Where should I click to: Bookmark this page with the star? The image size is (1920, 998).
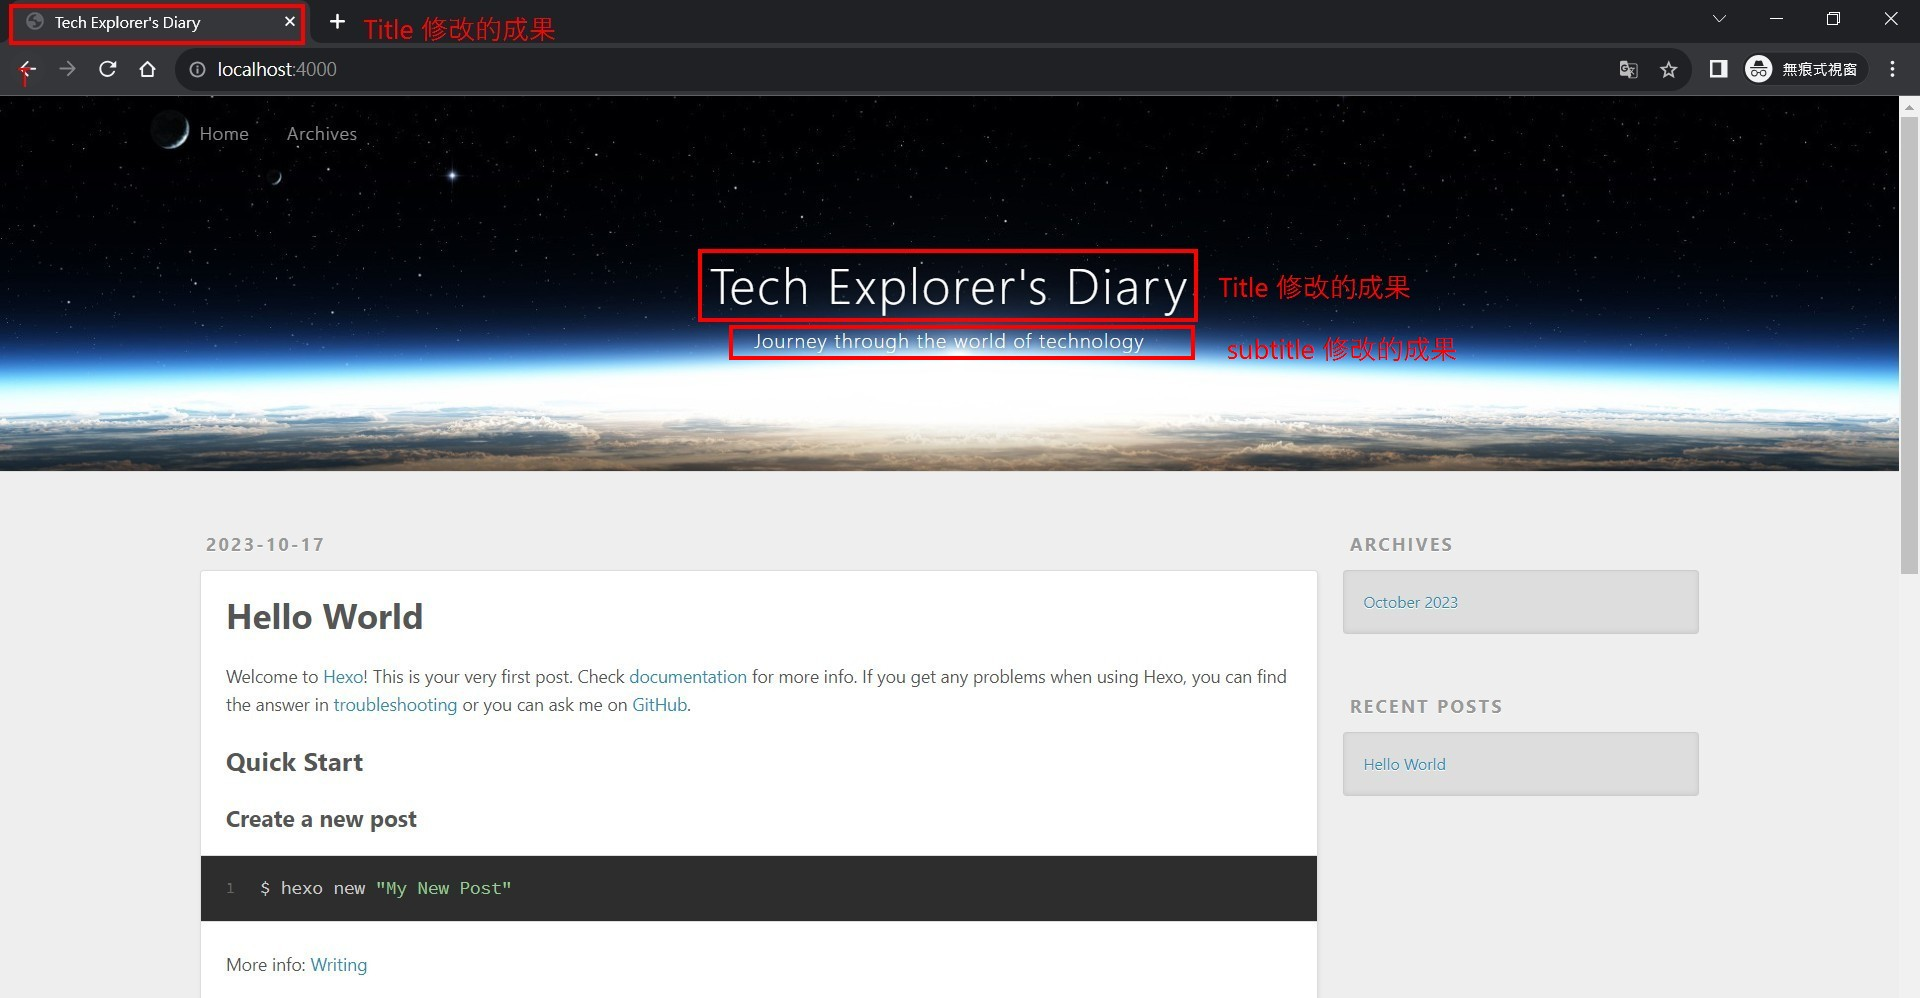(1668, 69)
